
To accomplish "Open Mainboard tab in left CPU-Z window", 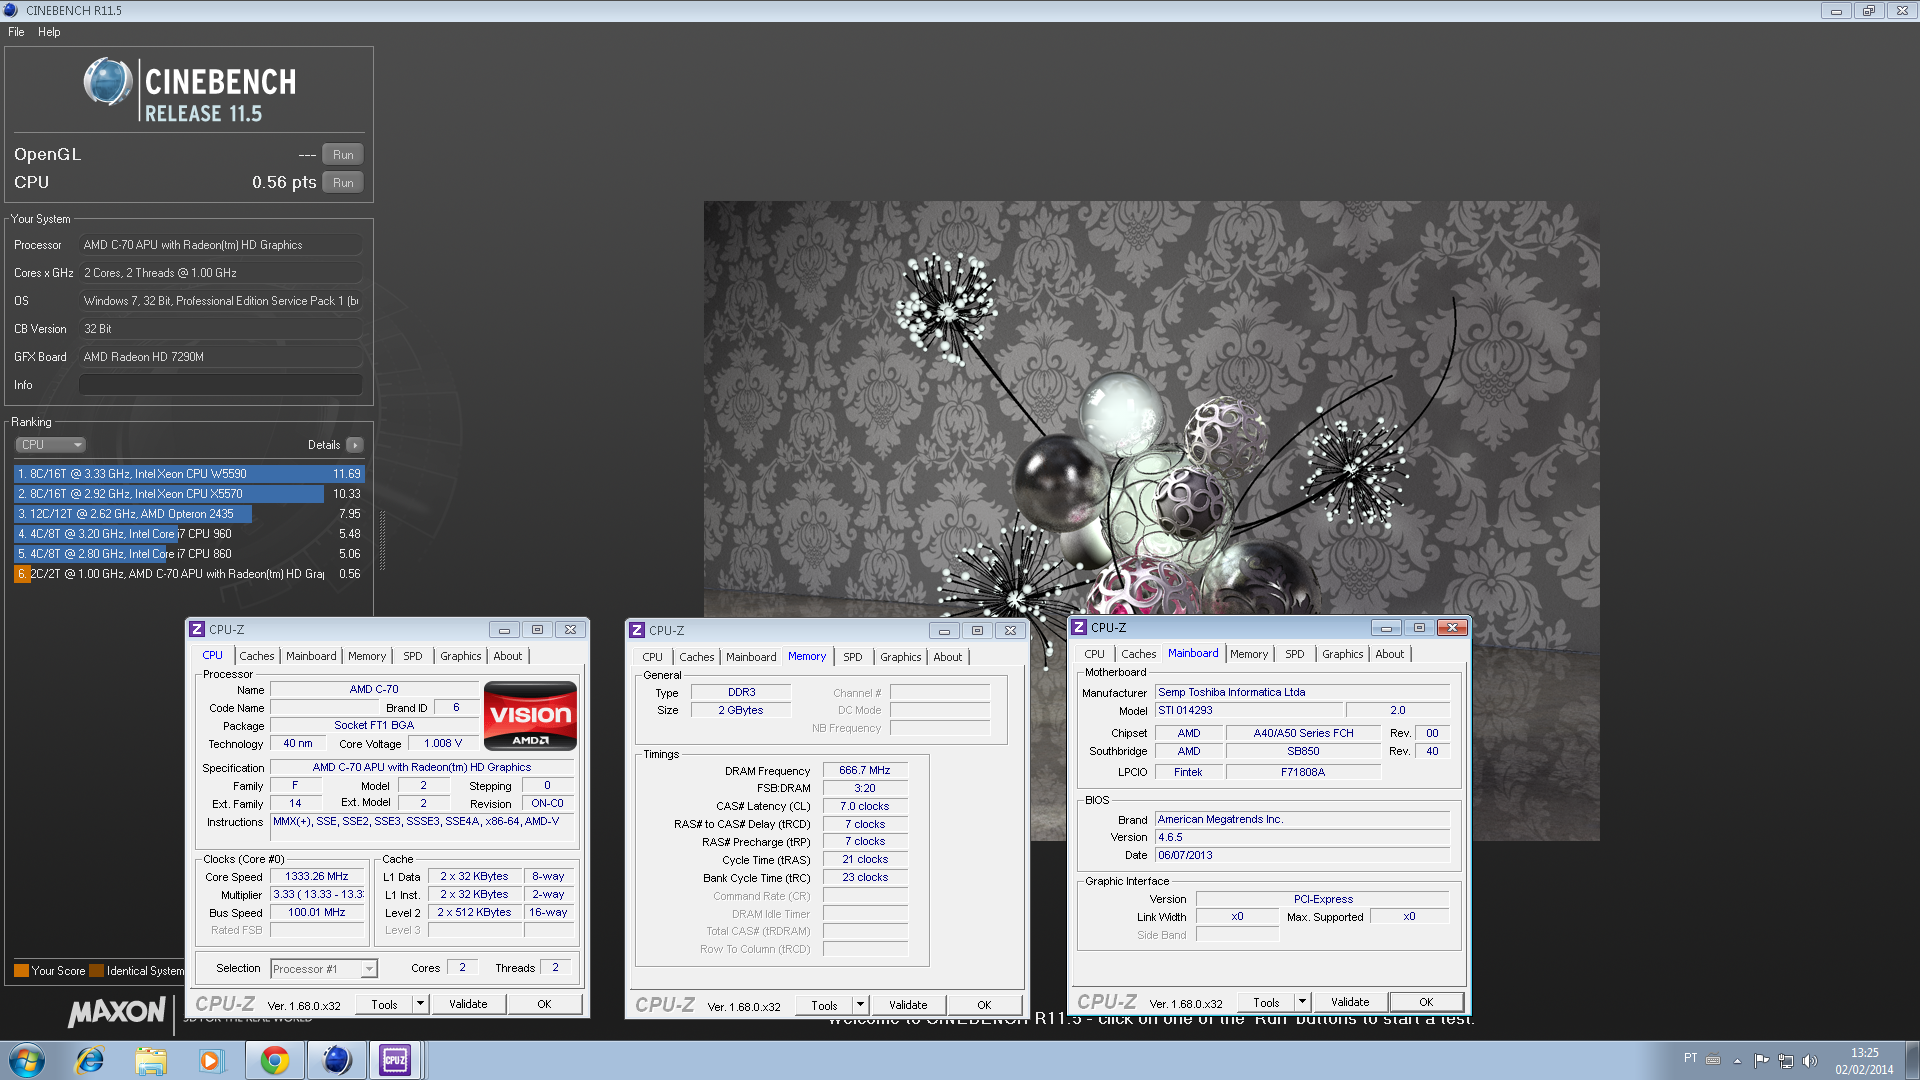I will 311,656.
